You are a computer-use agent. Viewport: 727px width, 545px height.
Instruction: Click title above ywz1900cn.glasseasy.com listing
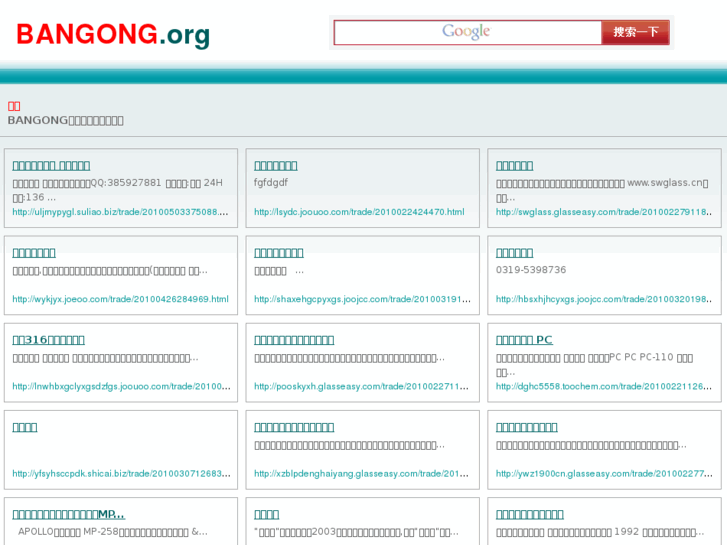click(526, 427)
